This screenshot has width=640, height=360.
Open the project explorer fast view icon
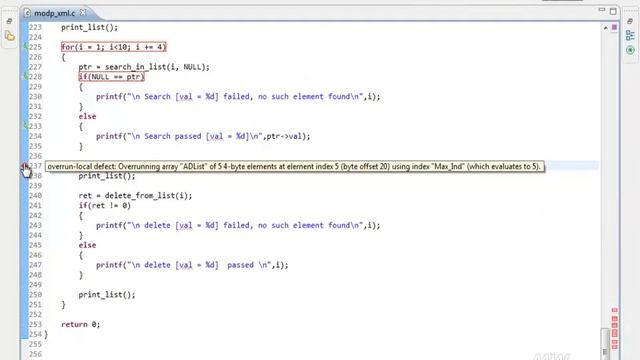point(9,36)
